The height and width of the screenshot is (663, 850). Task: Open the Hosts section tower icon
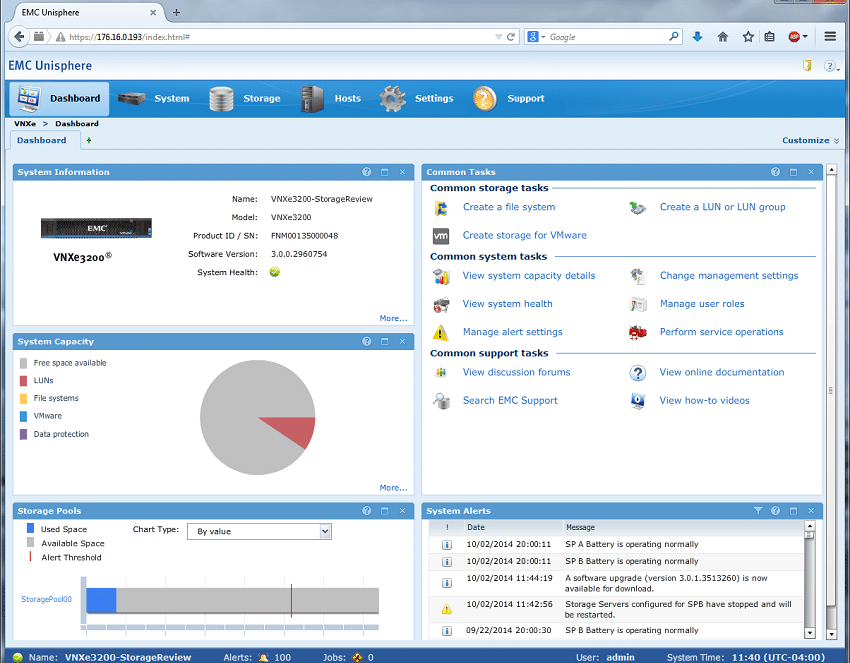312,99
